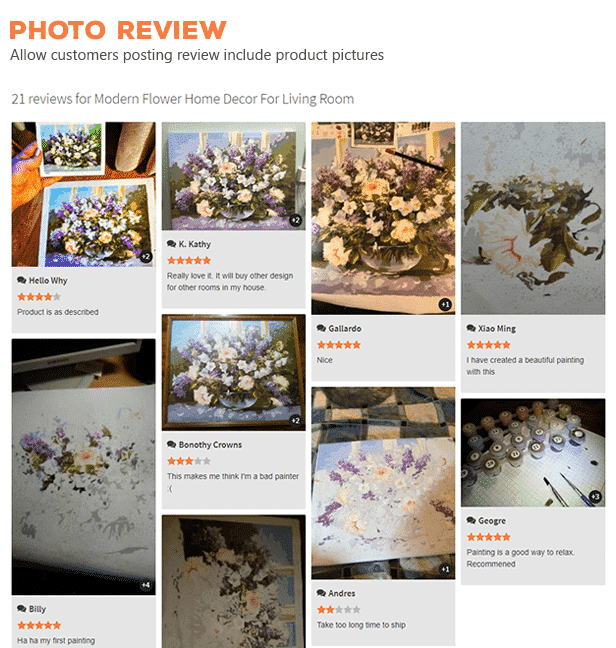The width and height of the screenshot is (616, 648).
Task: Open Bonothy Crowns' framed painting photo
Action: point(233,372)
